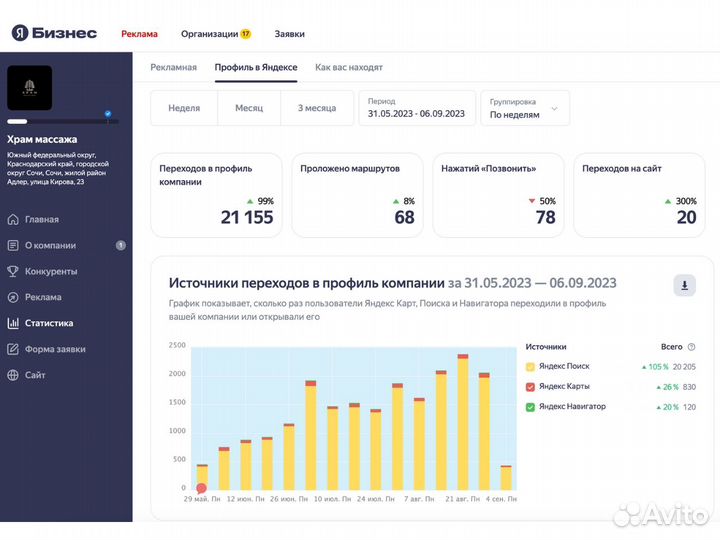This screenshot has width=720, height=540.
Task: Click the Нажатий «Позвонить» card
Action: click(498, 195)
